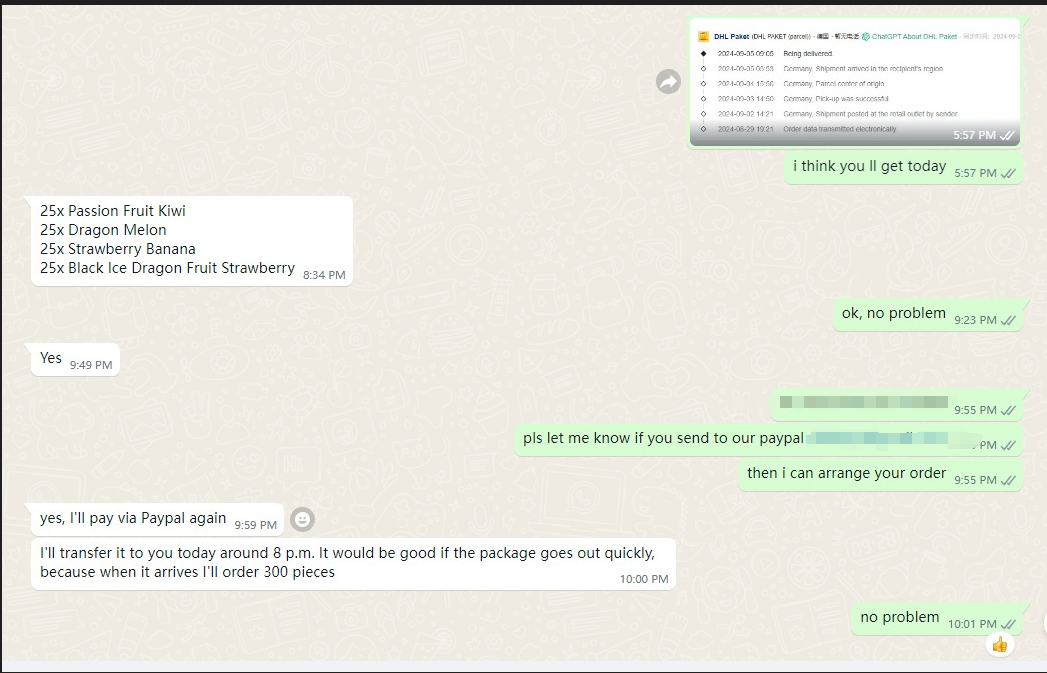Screen dimensions: 1047x673
Task: Click the 'i think you ll get today' bubble
Action: click(869, 167)
